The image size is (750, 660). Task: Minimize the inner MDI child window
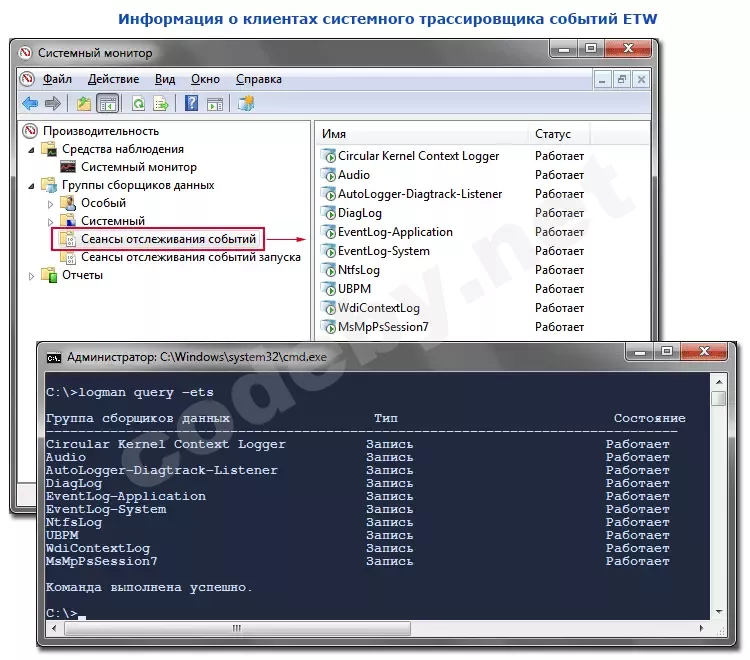[602, 79]
